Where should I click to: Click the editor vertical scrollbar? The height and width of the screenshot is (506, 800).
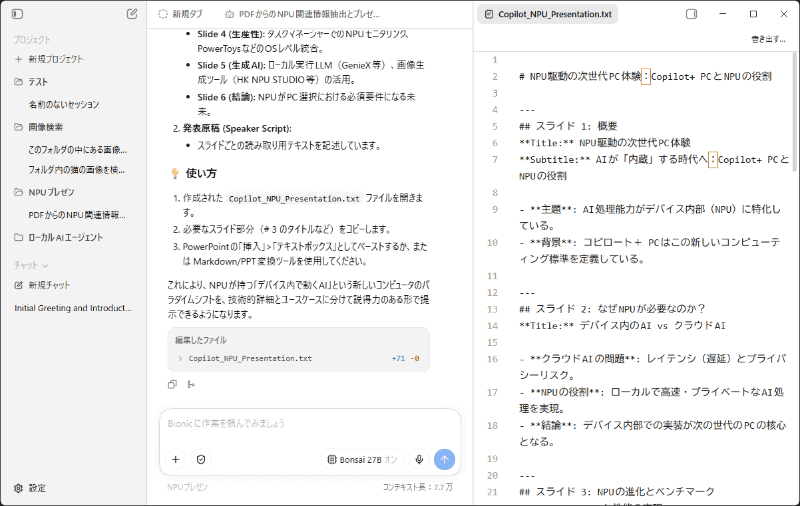coord(795,112)
